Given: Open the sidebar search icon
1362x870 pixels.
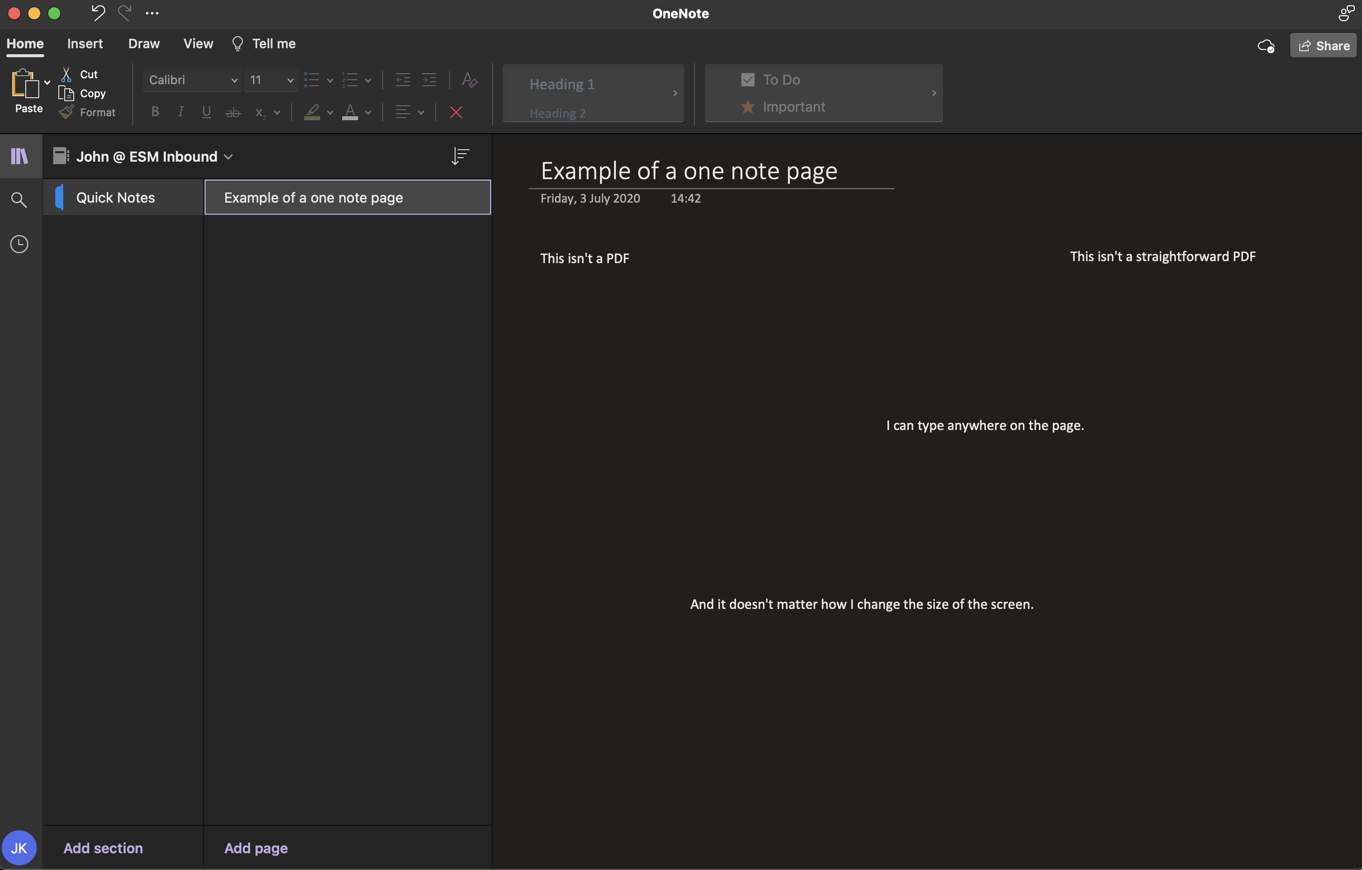Looking at the screenshot, I should click(x=19, y=200).
